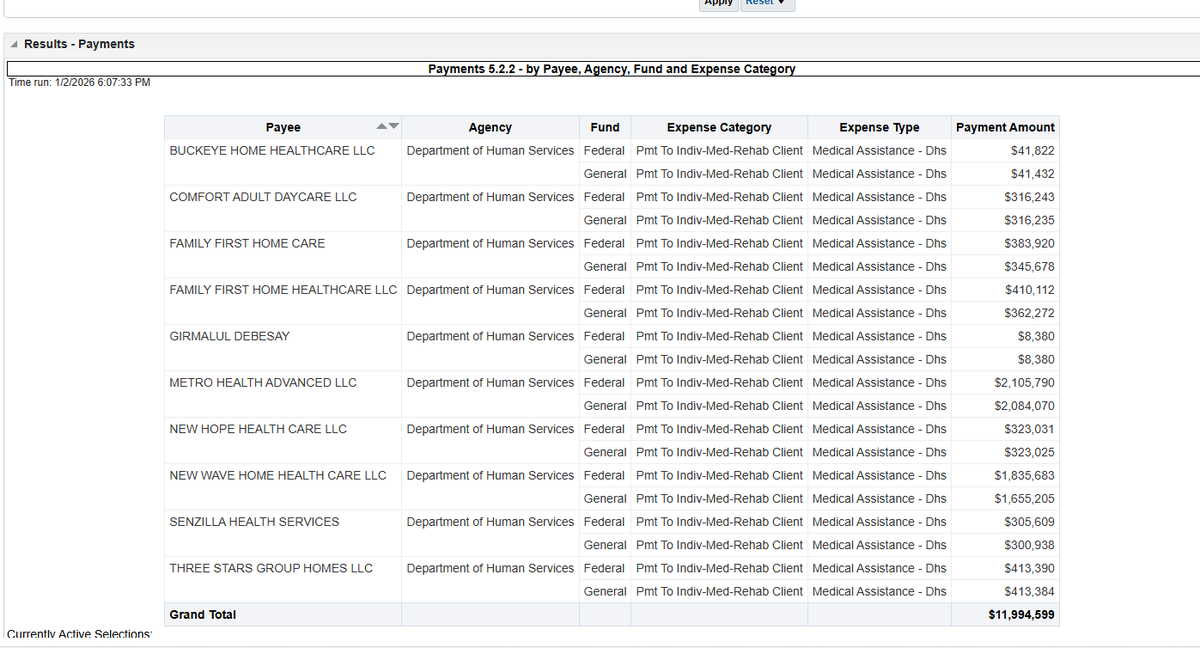Viewport: 1200px width, 648px height.
Task: Select the Payee column header
Action: (283, 127)
